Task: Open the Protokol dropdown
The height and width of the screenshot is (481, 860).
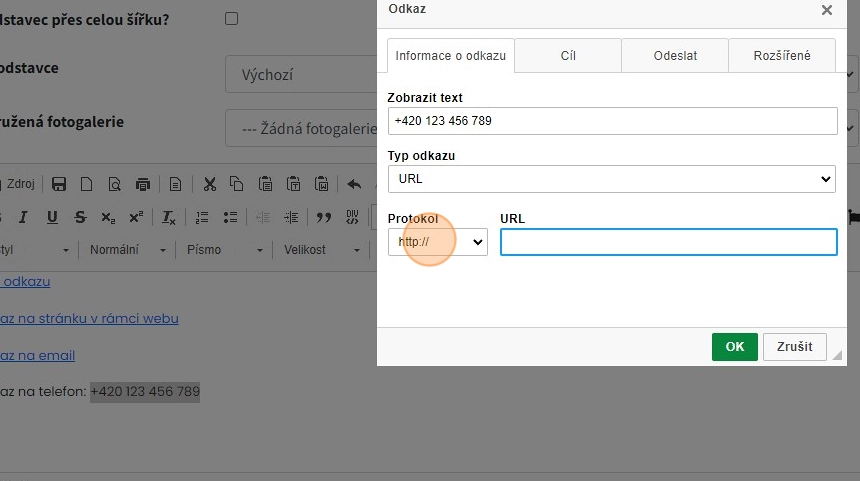Action: [437, 242]
